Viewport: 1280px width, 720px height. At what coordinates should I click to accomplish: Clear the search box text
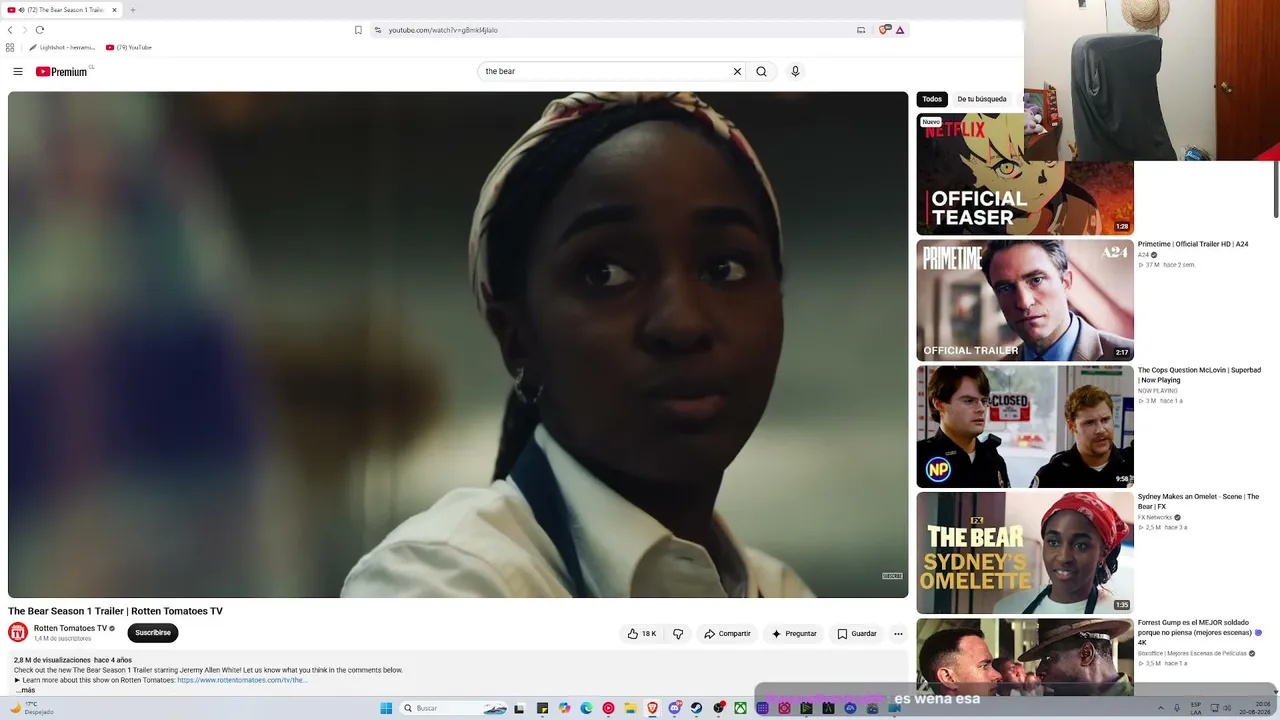737,71
